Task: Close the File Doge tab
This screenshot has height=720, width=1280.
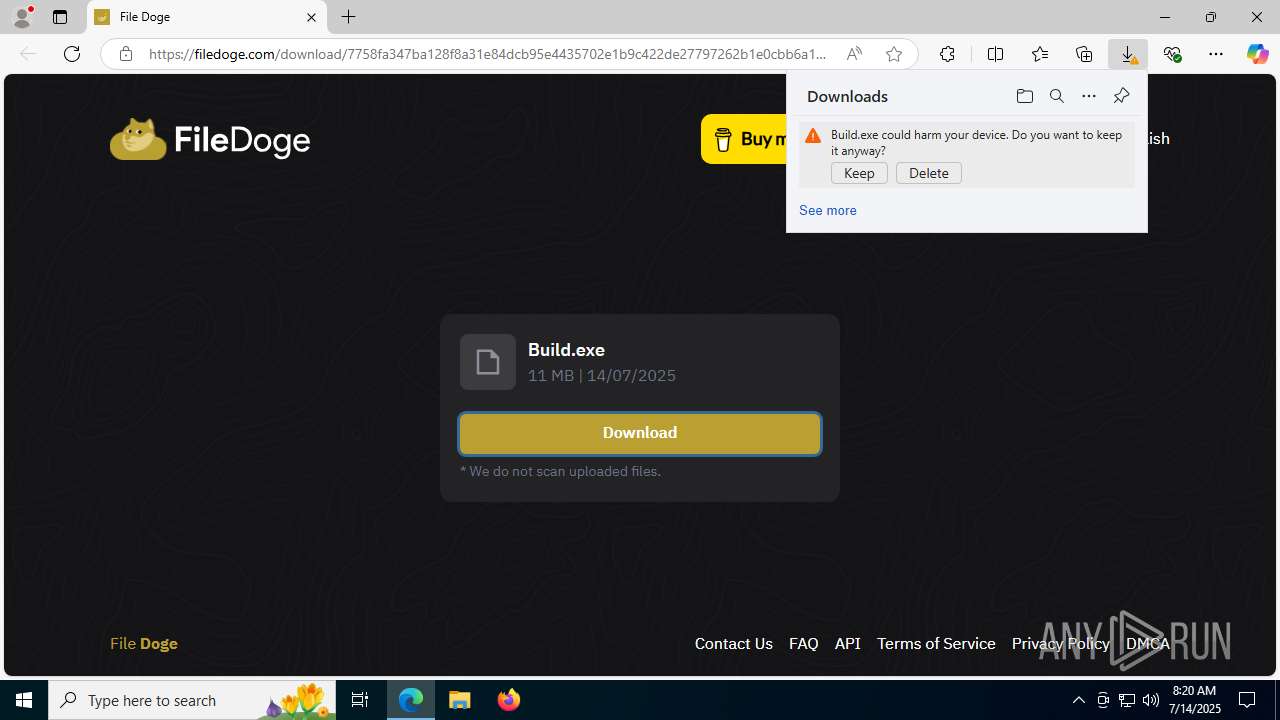Action: coord(311,17)
